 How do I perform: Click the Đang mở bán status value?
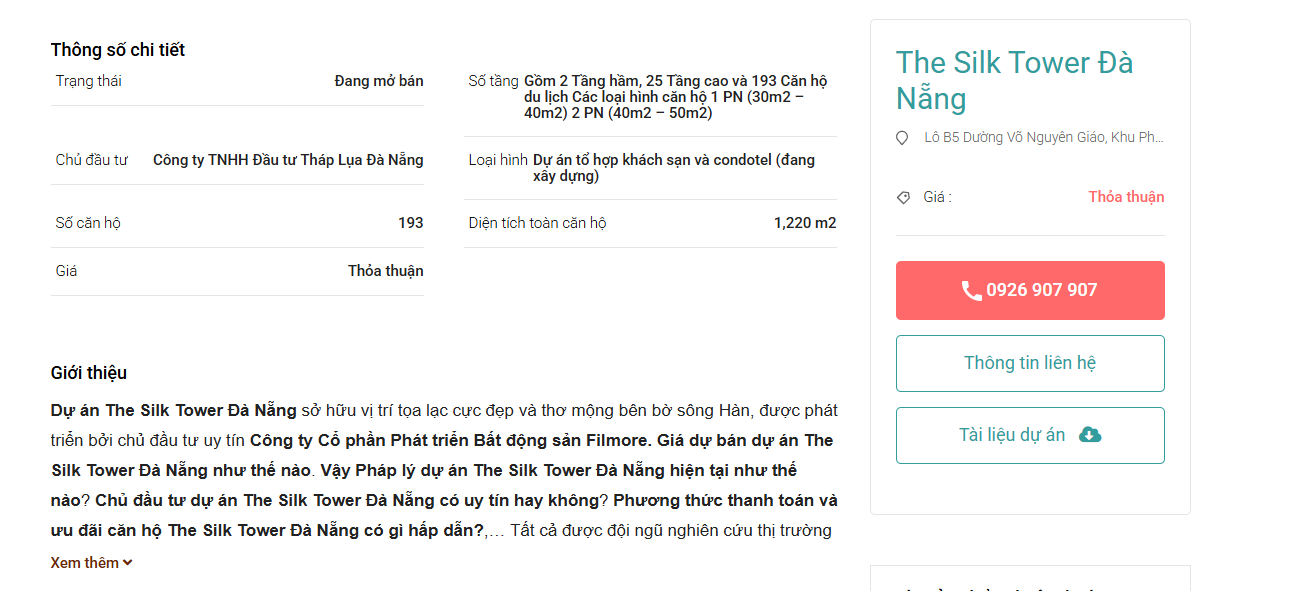pos(379,81)
